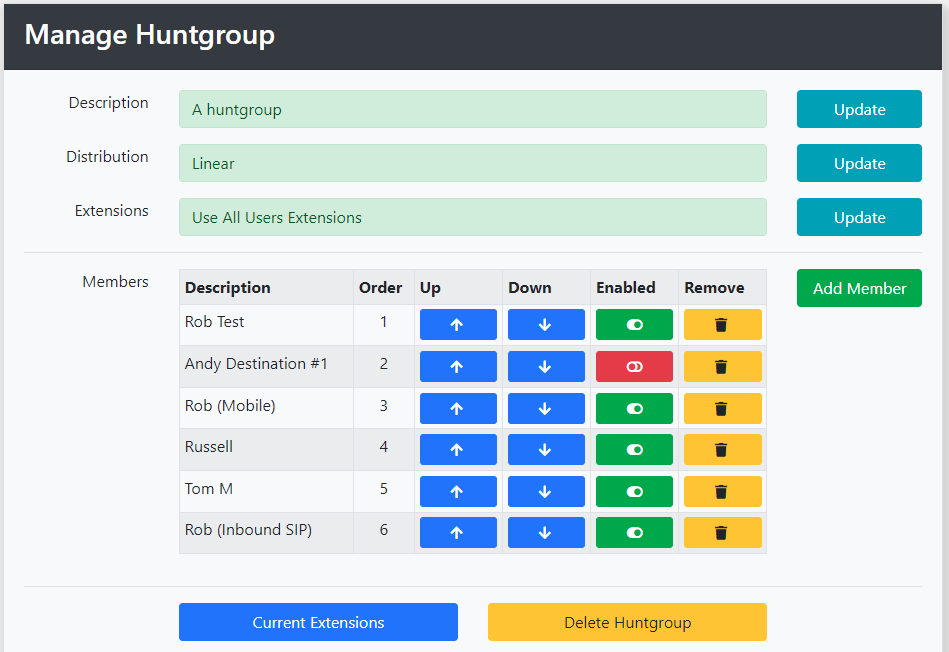
Task: Delete Andy Destination #1 member
Action: 723,366
